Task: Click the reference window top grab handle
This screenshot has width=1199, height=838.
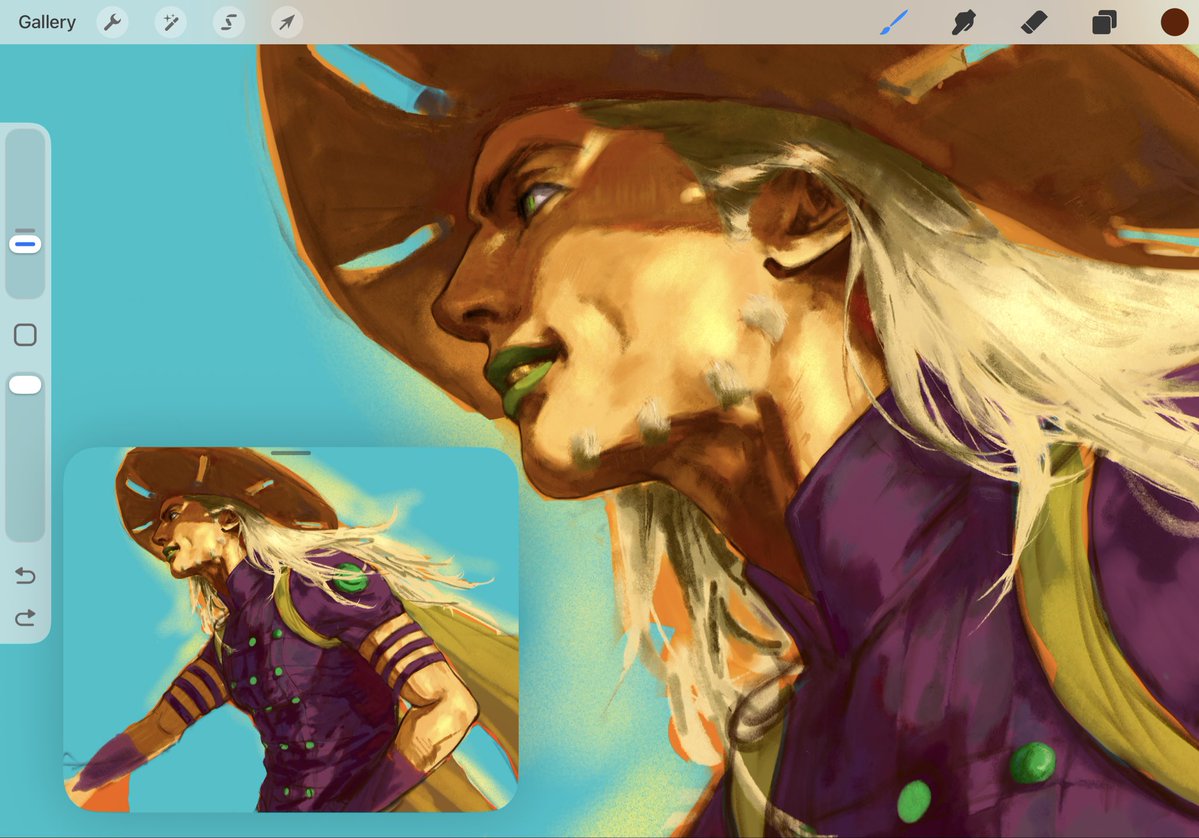Action: [x=291, y=453]
